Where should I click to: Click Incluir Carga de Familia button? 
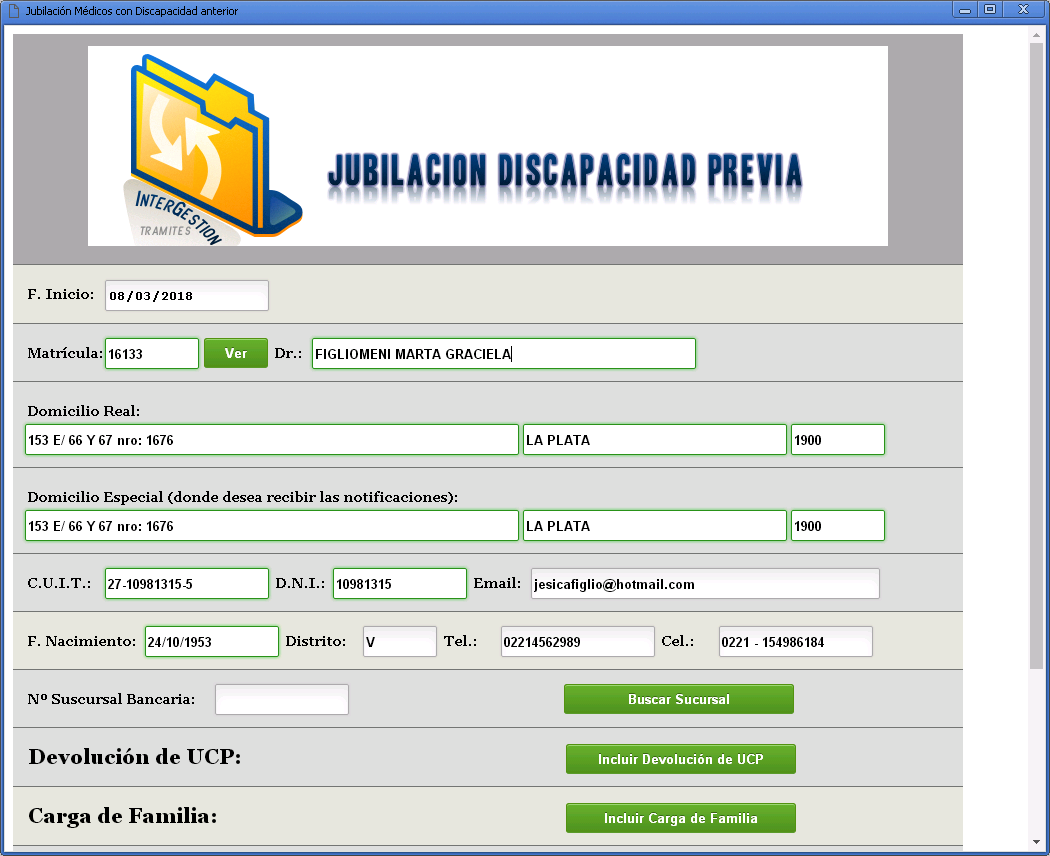click(x=681, y=818)
